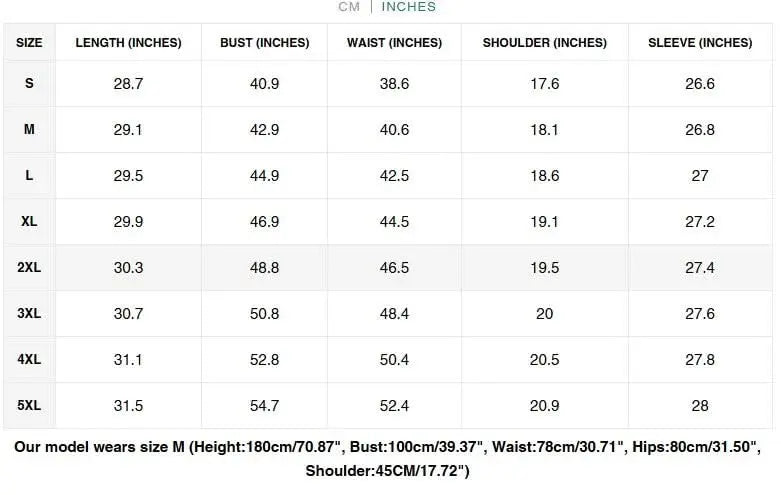Select the size S row label
This screenshot has width=781, height=495.
(x=29, y=84)
